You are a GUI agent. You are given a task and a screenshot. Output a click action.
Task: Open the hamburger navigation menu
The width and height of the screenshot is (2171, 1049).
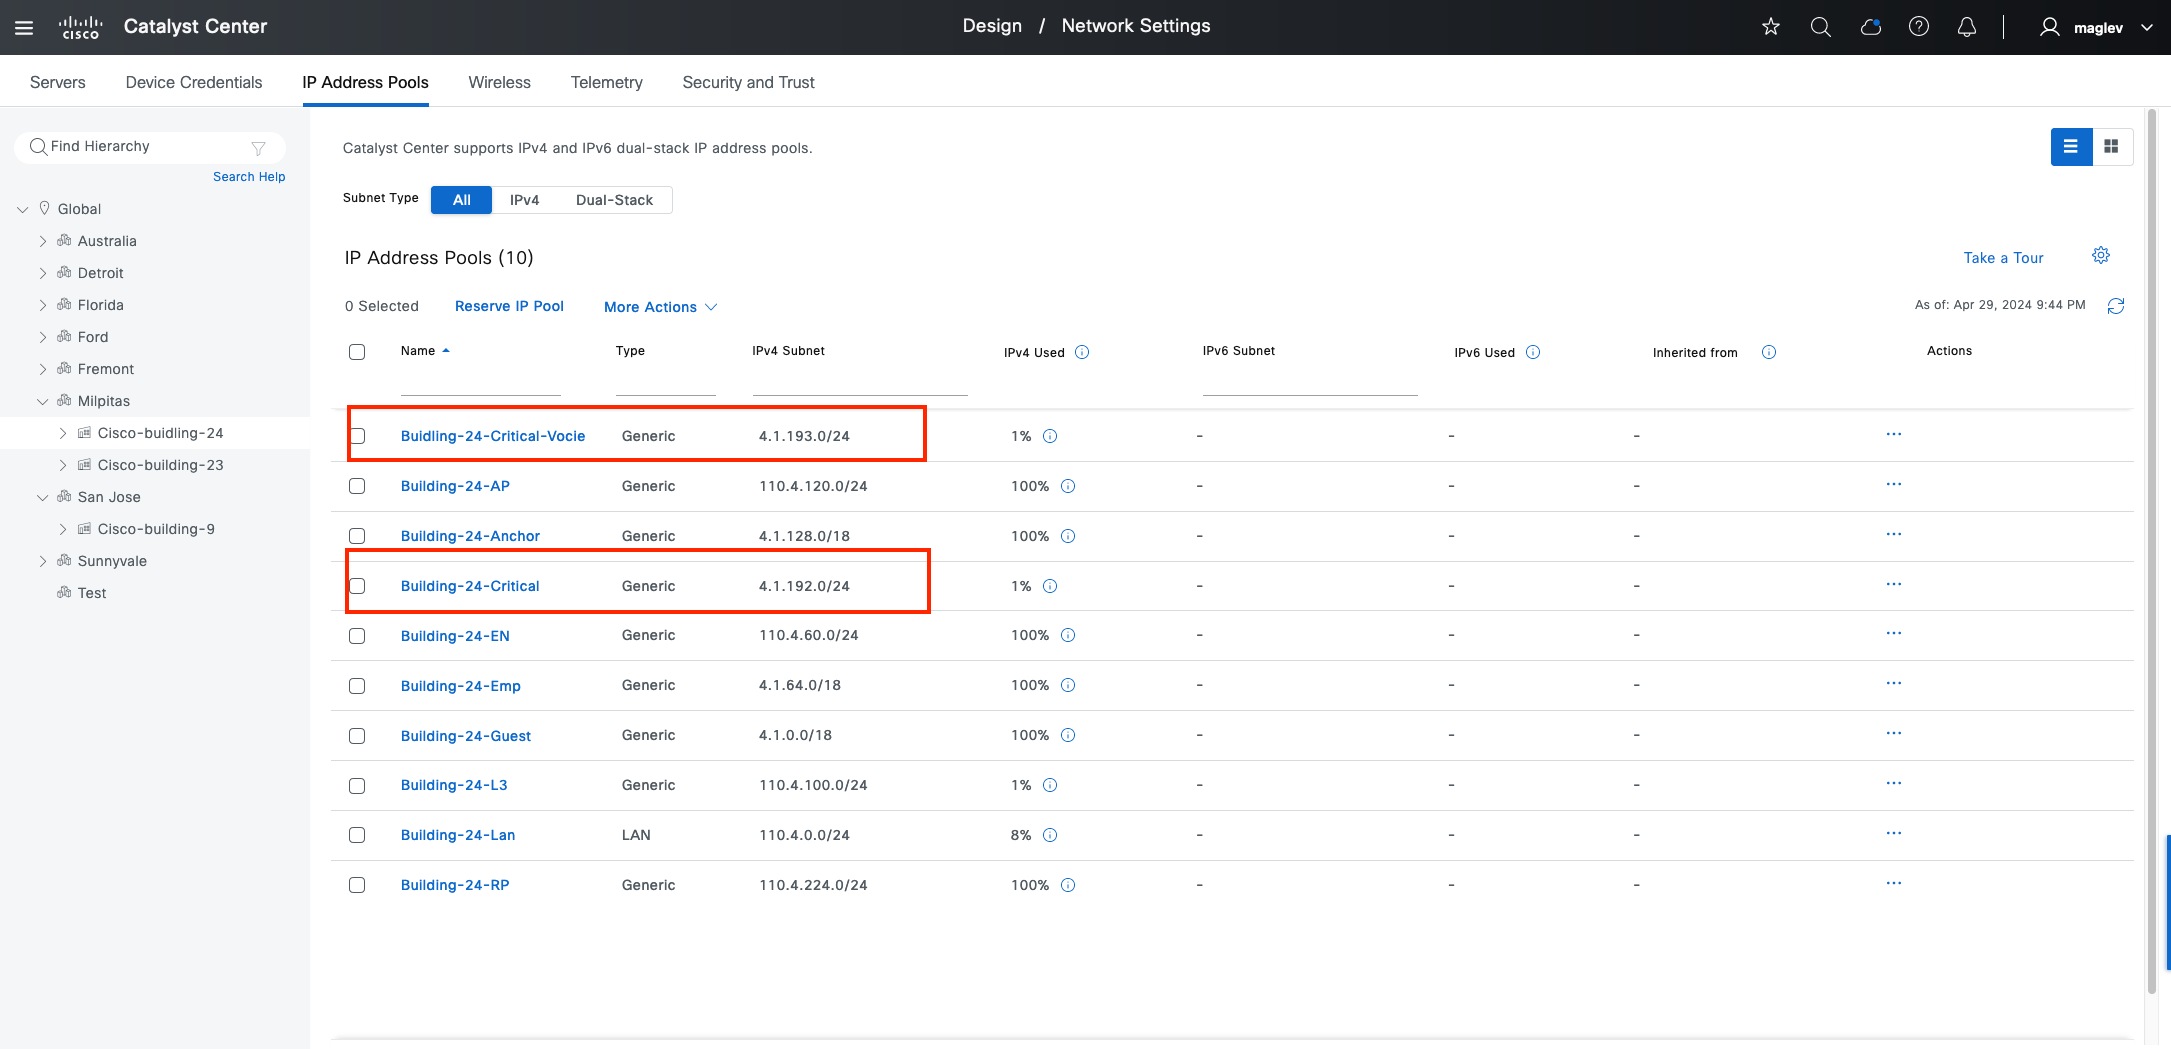[x=24, y=27]
